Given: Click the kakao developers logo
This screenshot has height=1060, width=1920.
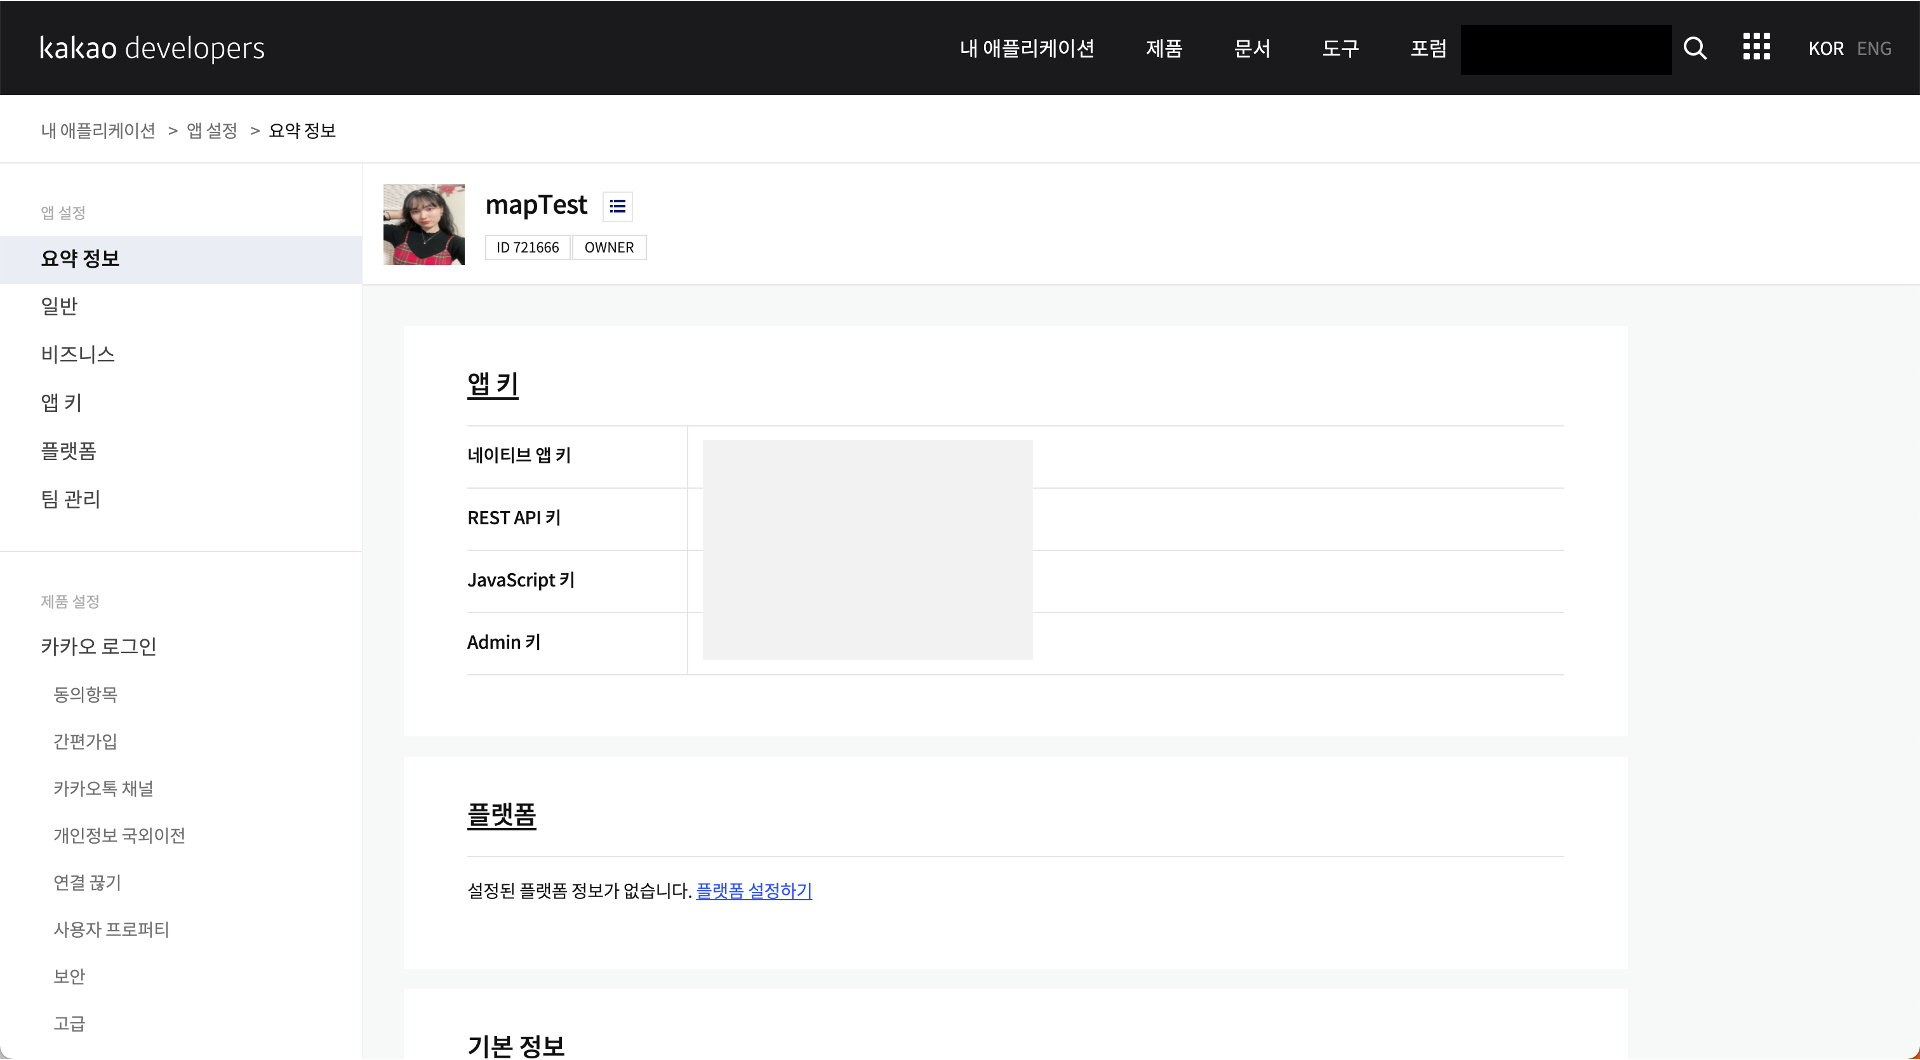Looking at the screenshot, I should click(152, 48).
